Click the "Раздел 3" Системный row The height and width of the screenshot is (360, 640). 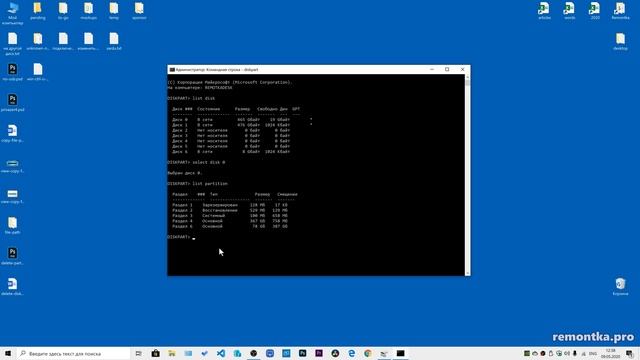point(230,216)
